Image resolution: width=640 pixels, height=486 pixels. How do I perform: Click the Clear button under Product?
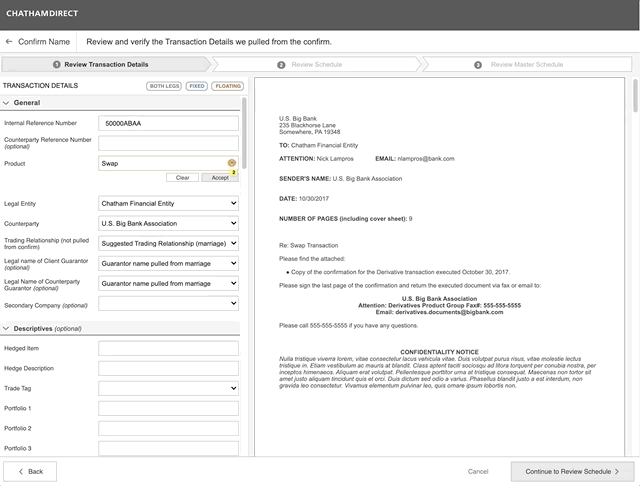182,178
